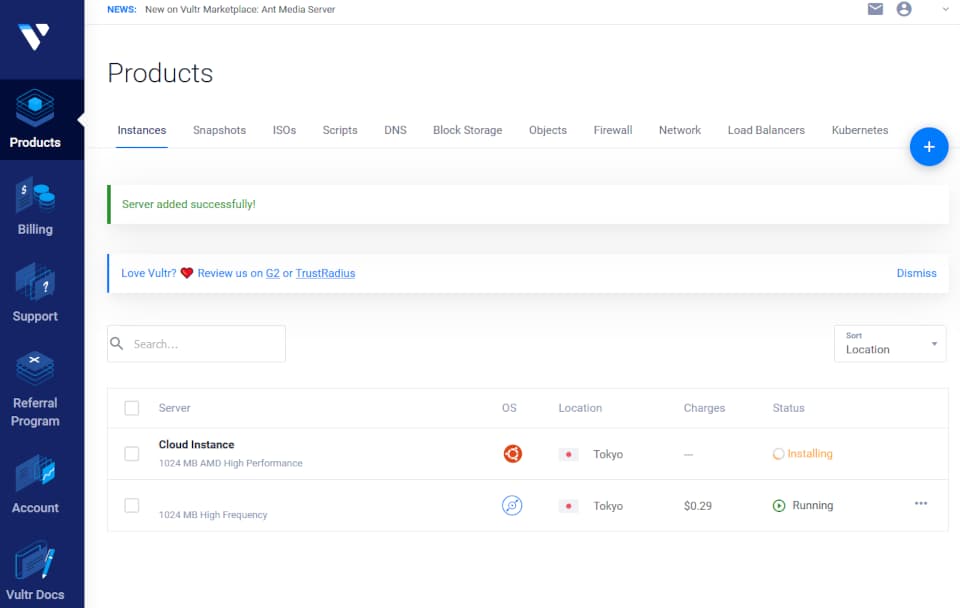Click the Installing spinner icon
Image resolution: width=960 pixels, height=608 pixels.
coord(778,454)
